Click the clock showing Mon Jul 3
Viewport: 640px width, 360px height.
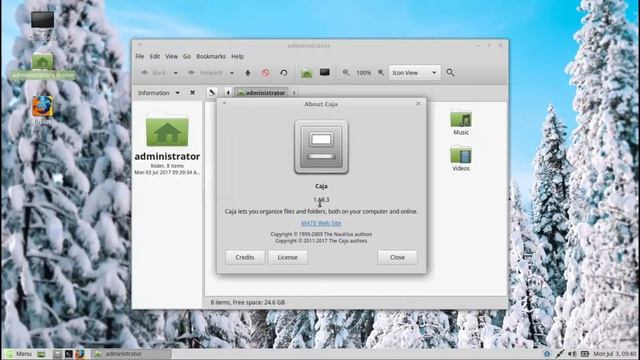[x=615, y=353]
